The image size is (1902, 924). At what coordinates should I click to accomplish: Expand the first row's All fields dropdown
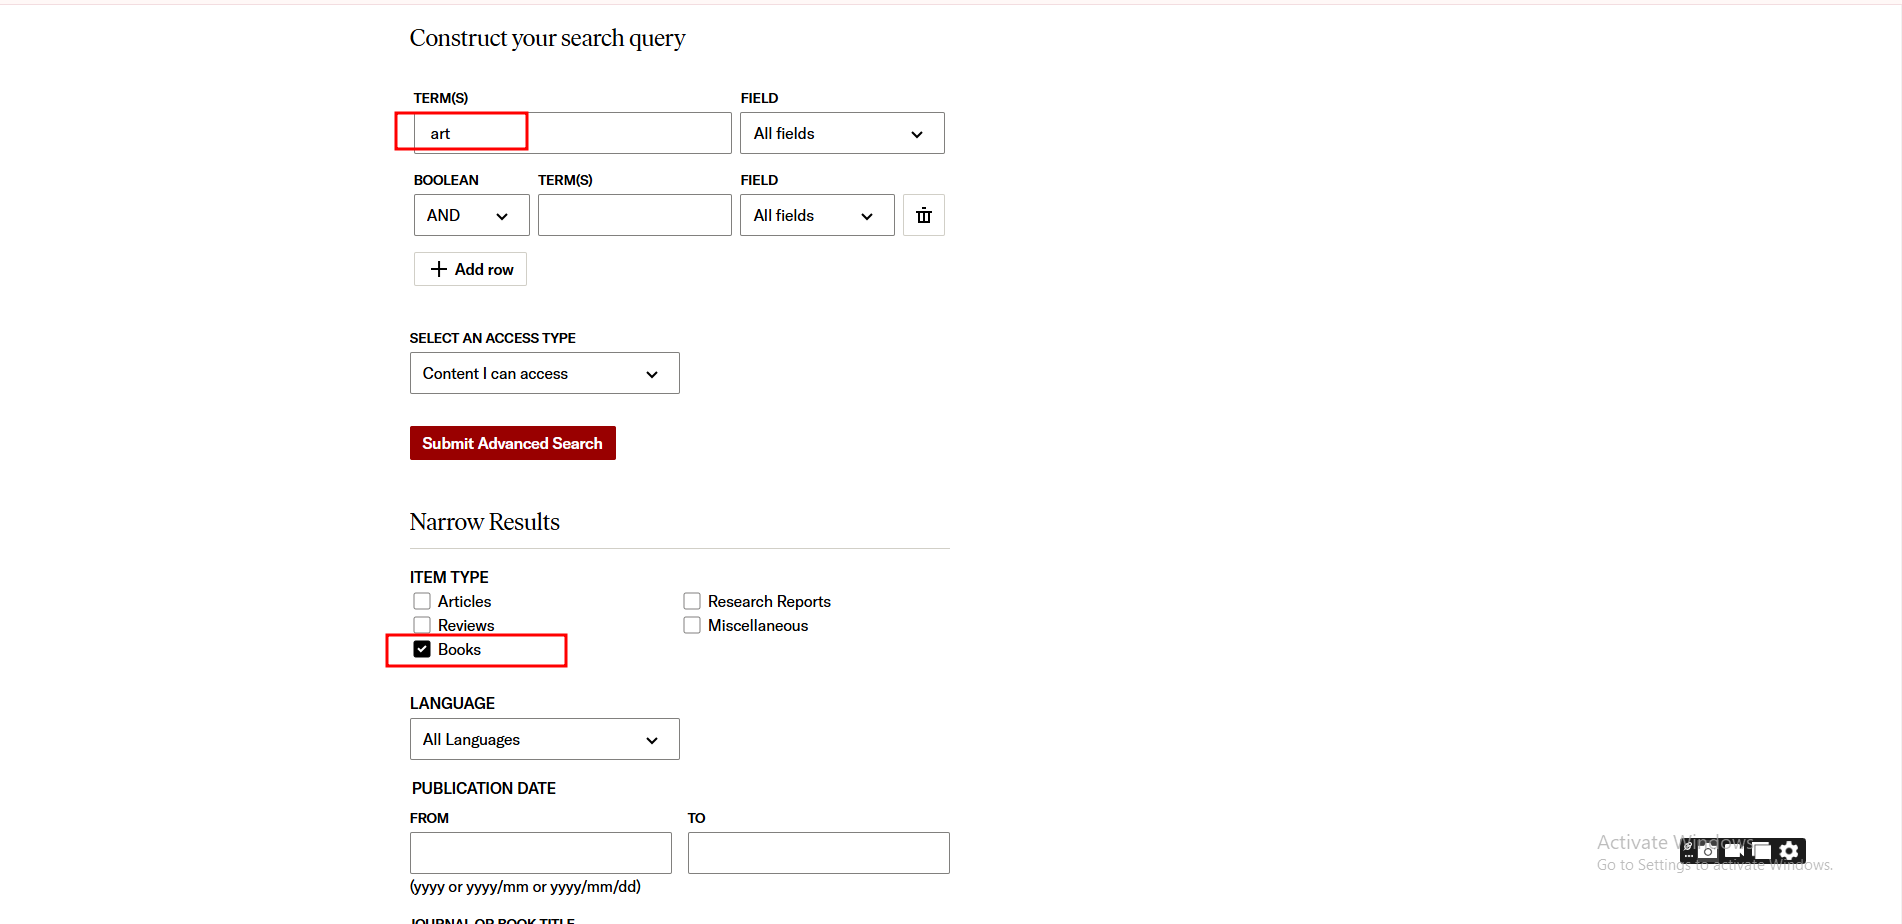coord(841,133)
